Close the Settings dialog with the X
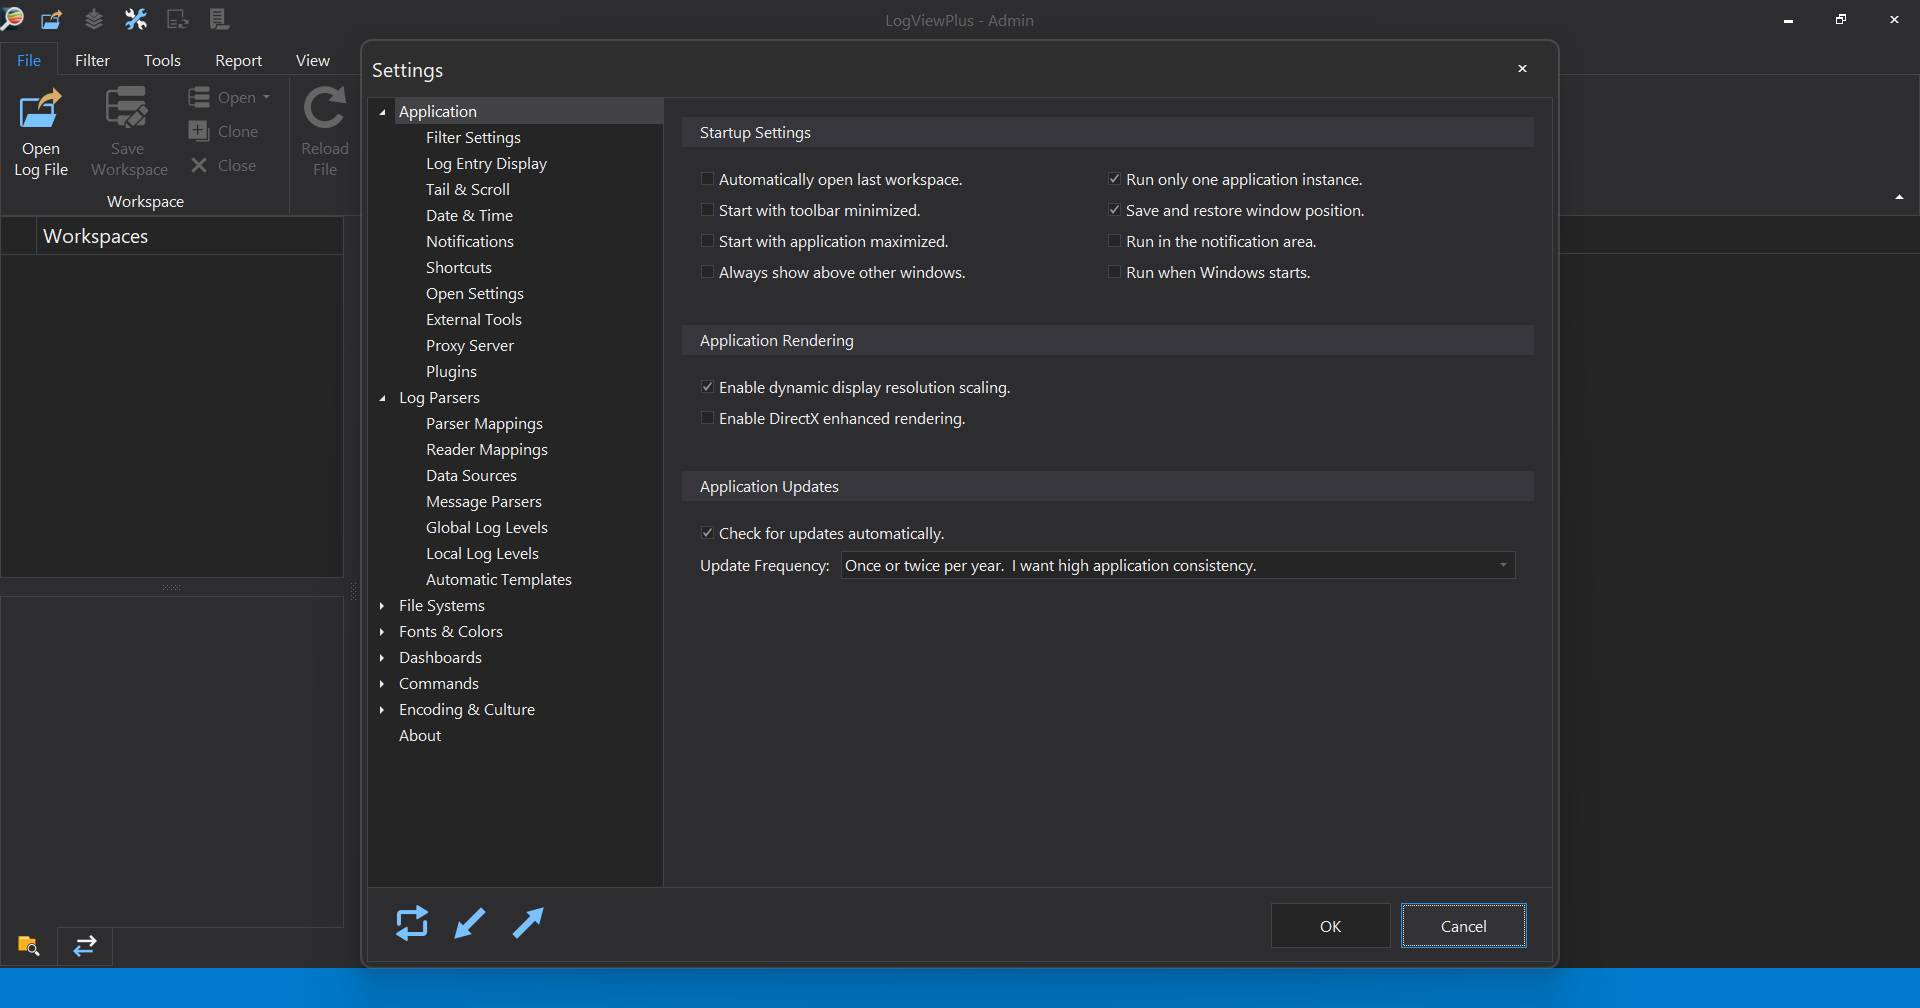The height and width of the screenshot is (1008, 1920). pos(1522,69)
